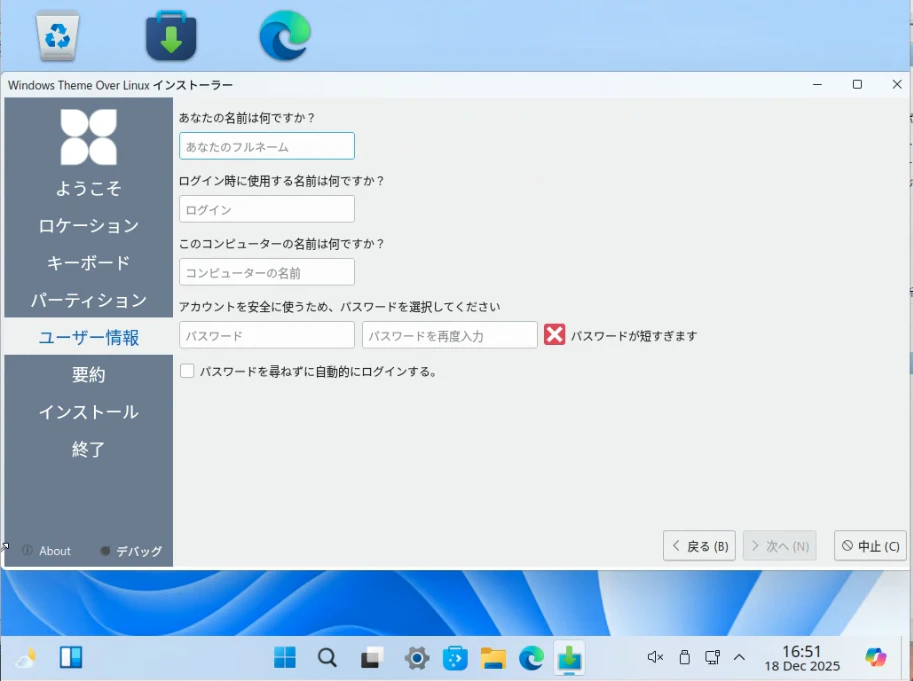
Task: Focus the パスワードを再度入力 confirm password field
Action: pyautogui.click(x=450, y=335)
